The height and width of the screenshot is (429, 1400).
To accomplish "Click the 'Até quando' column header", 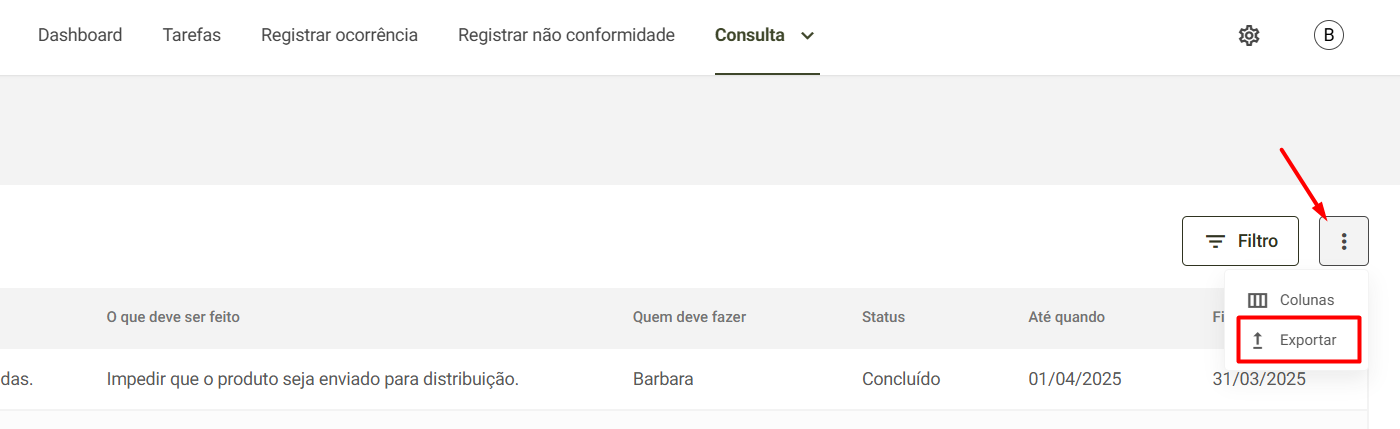I will 1066,317.
